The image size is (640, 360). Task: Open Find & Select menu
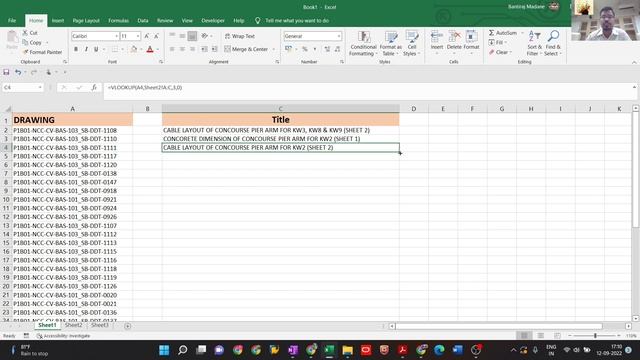tap(553, 43)
